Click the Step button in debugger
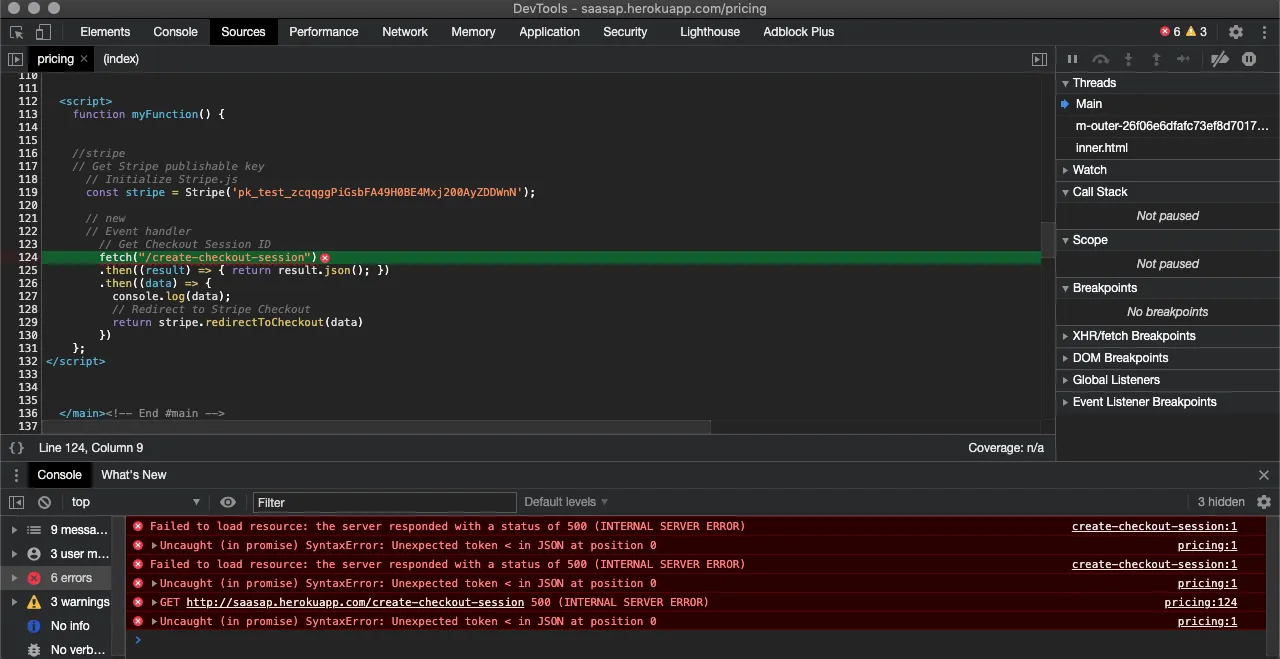 coord(1184,59)
